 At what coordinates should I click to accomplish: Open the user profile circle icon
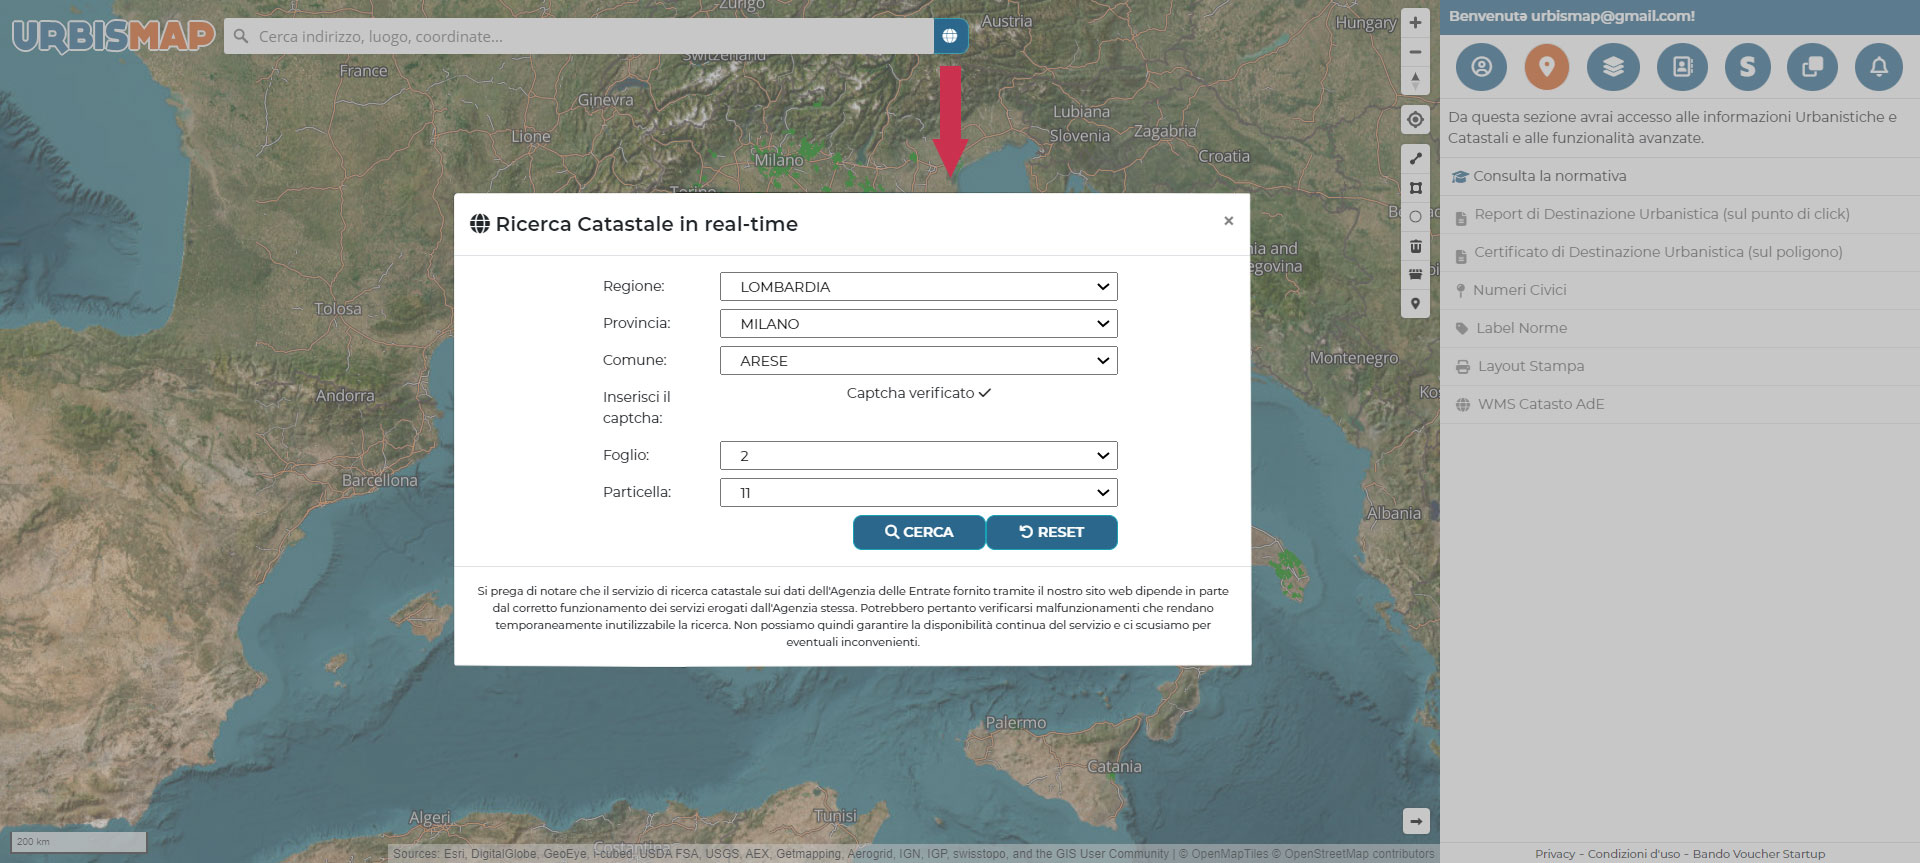coord(1481,67)
